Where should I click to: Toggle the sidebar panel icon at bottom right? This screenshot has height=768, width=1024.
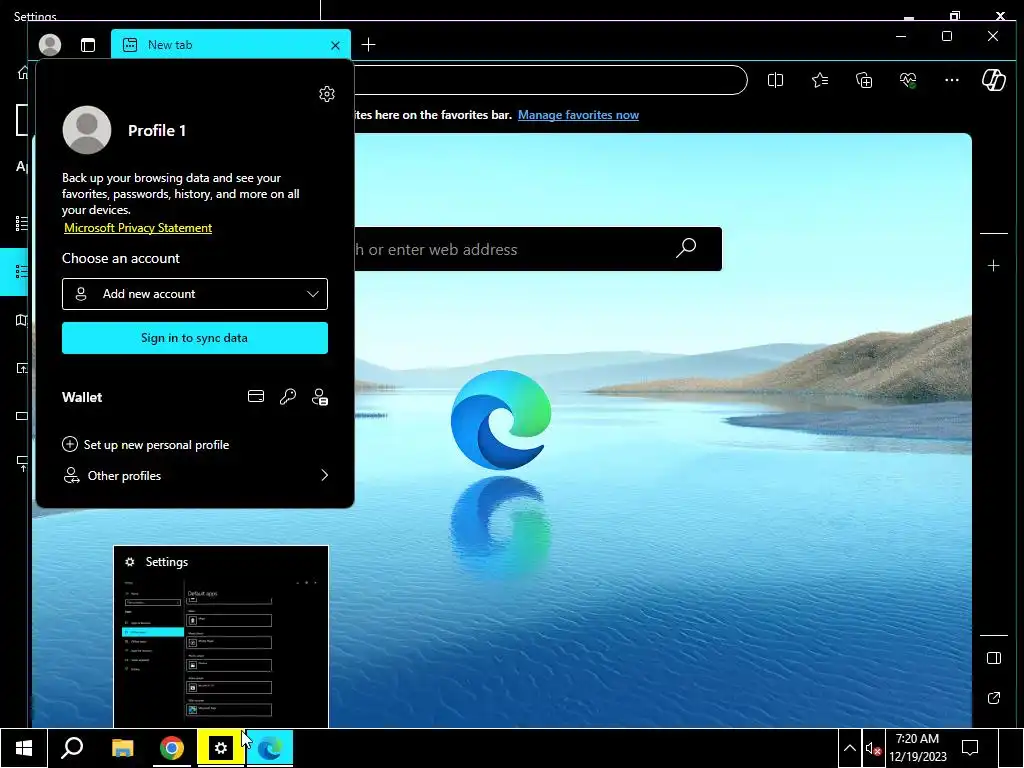tap(993, 658)
